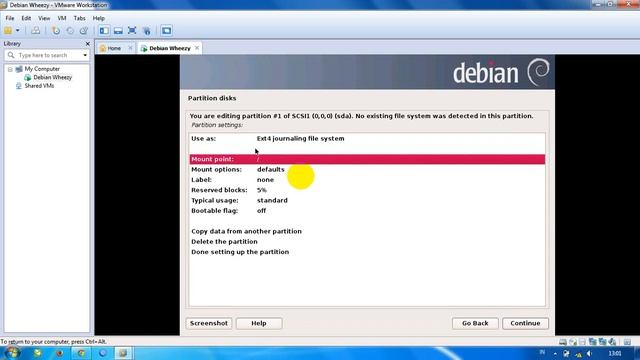
Task: Open the View menu
Action: [x=44, y=18]
